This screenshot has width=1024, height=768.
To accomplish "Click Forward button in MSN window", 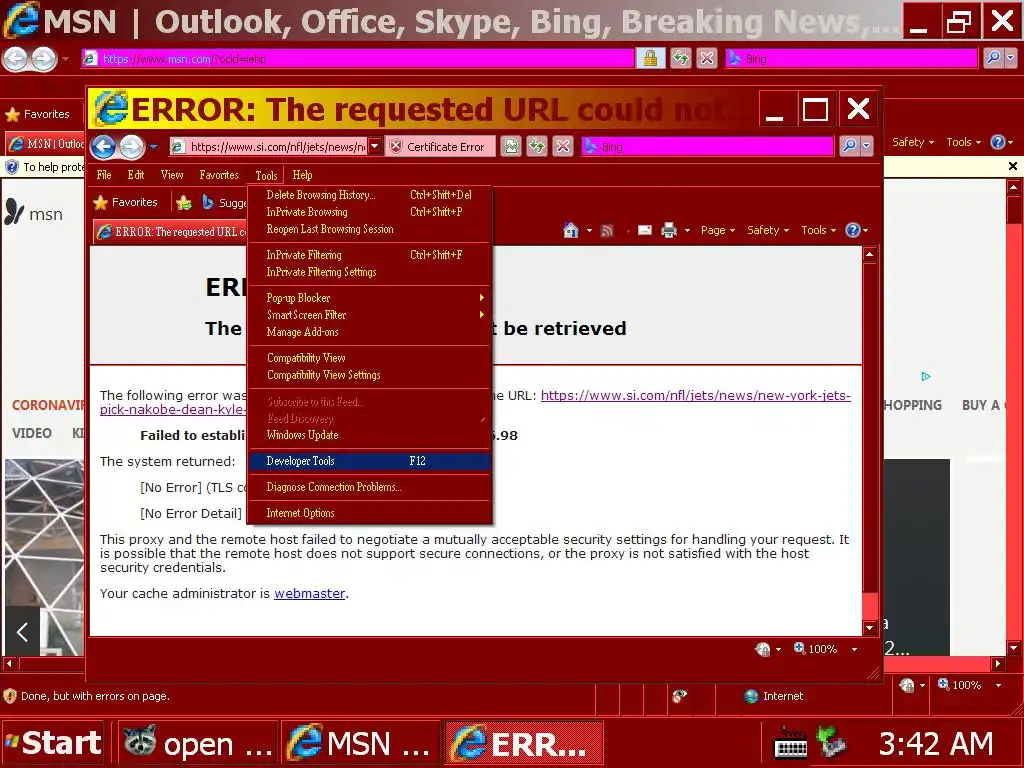I will (44, 59).
